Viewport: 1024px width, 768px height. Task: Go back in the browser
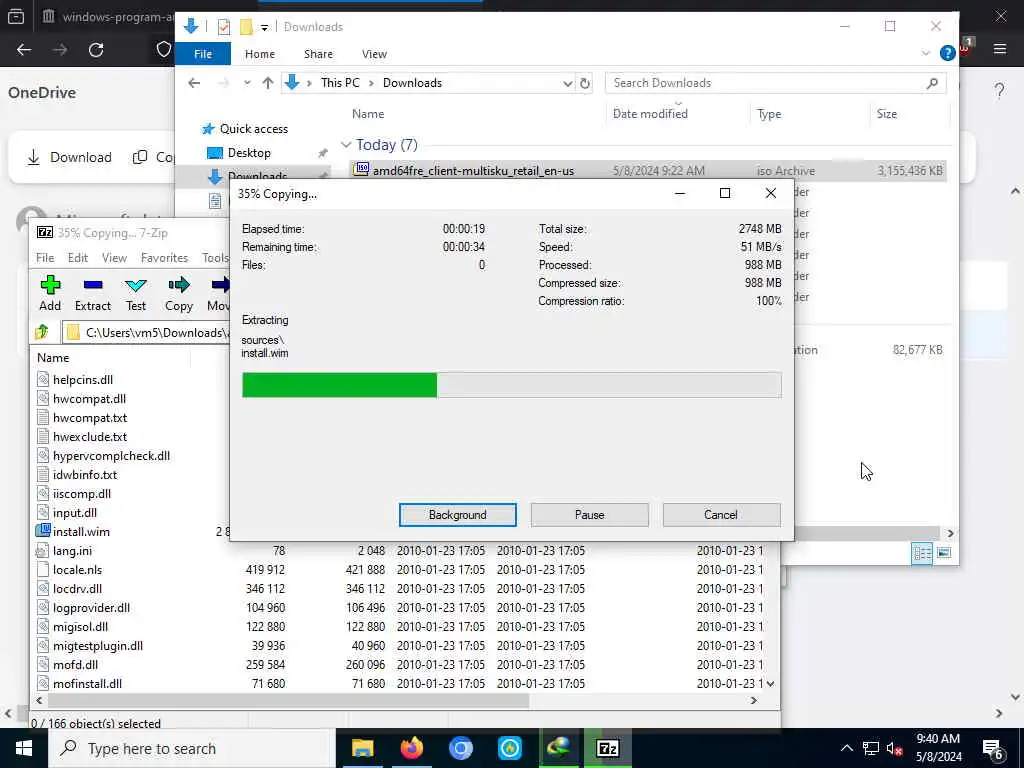point(24,50)
